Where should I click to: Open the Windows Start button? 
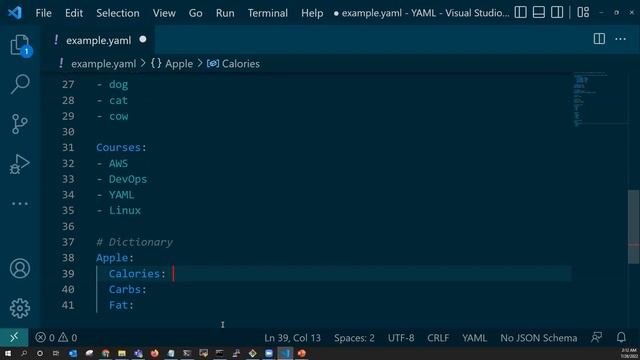pos(8,353)
